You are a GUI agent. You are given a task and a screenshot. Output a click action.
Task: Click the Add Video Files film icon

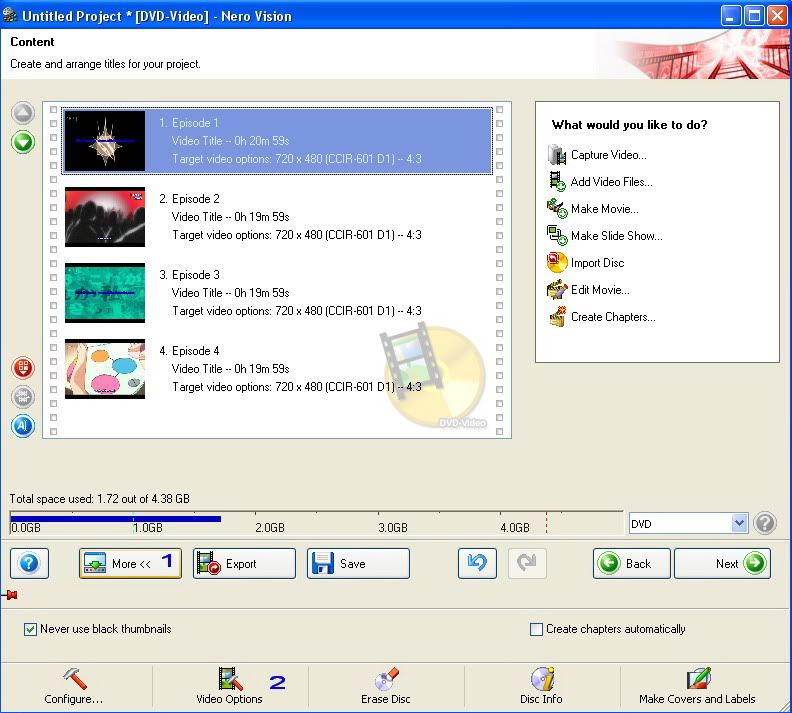(557, 182)
